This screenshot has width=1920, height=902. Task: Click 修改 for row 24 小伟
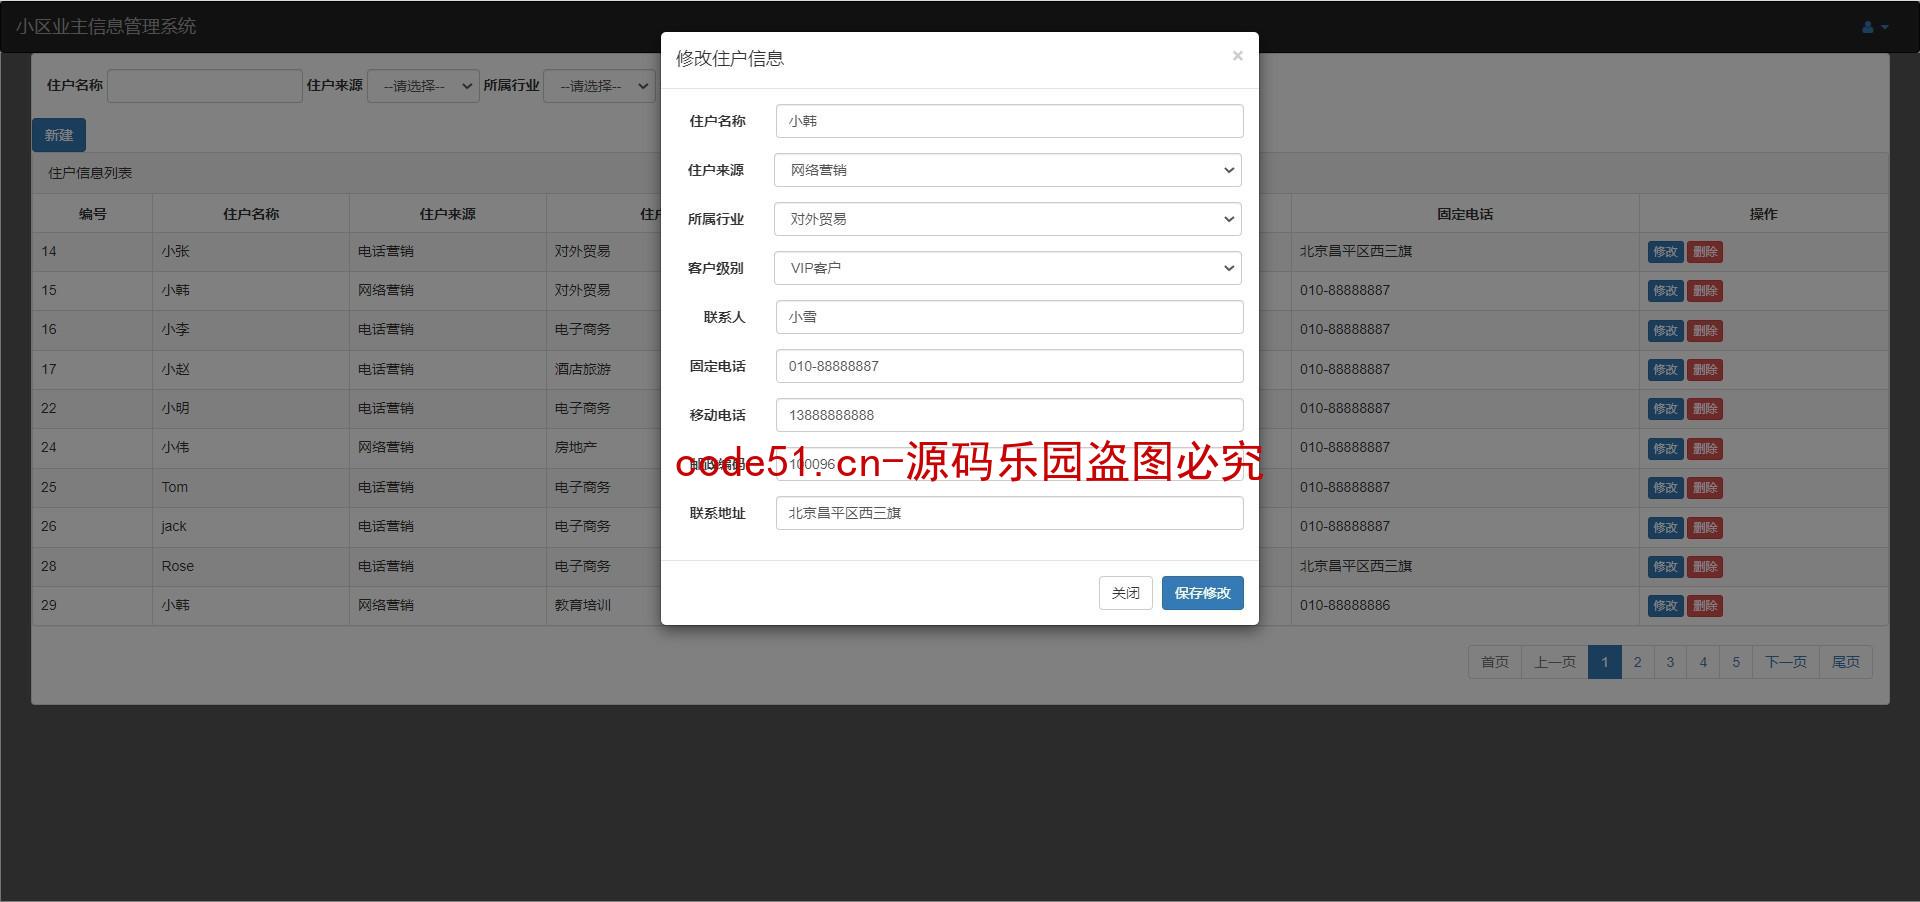[1665, 448]
